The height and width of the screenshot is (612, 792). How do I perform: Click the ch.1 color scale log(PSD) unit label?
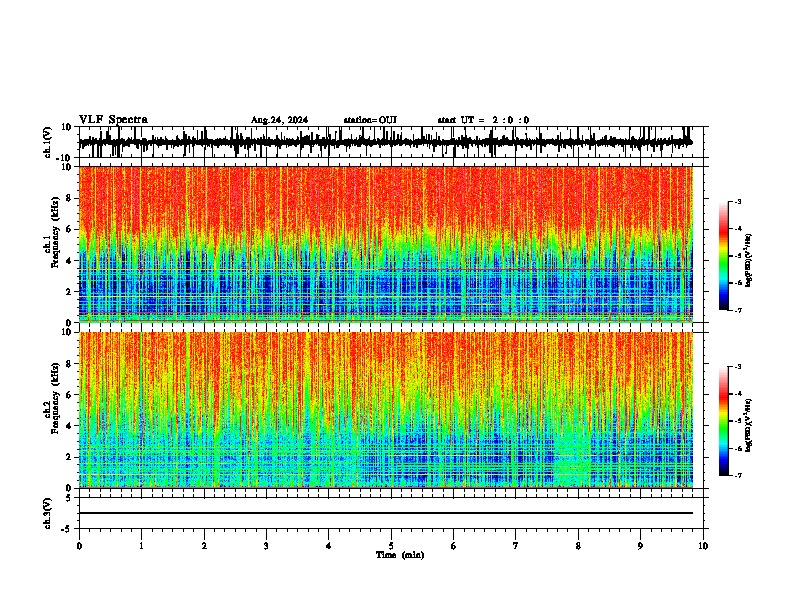click(x=748, y=261)
